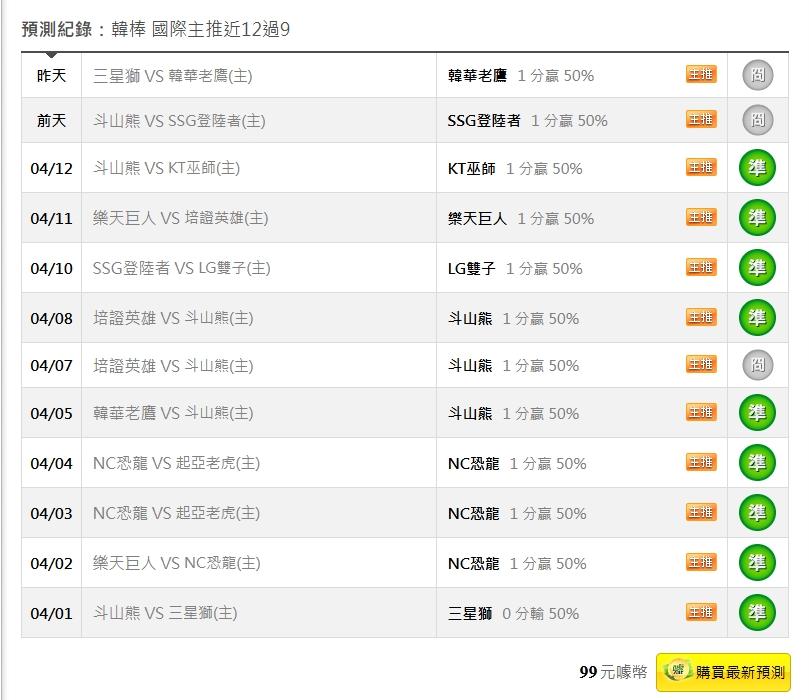Open the 三星獅 VS 韓華老鷹 matchup
Image resolution: width=809 pixels, height=700 pixels.
coord(172,76)
